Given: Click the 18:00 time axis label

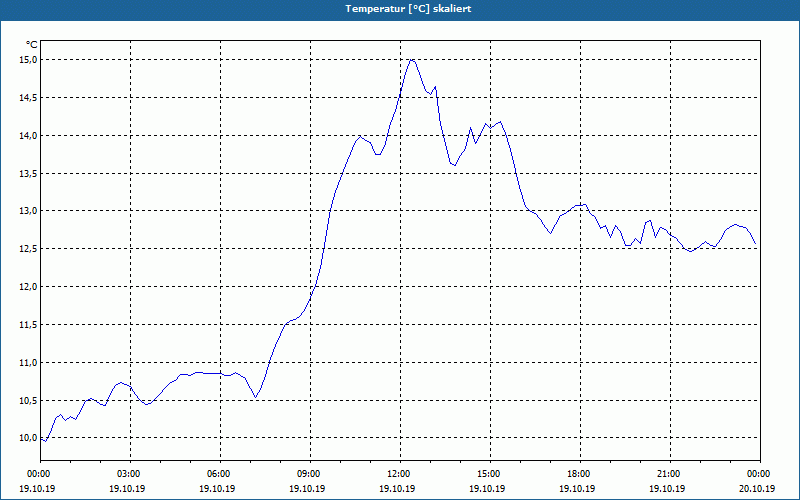Looking at the screenshot, I should point(580,474).
